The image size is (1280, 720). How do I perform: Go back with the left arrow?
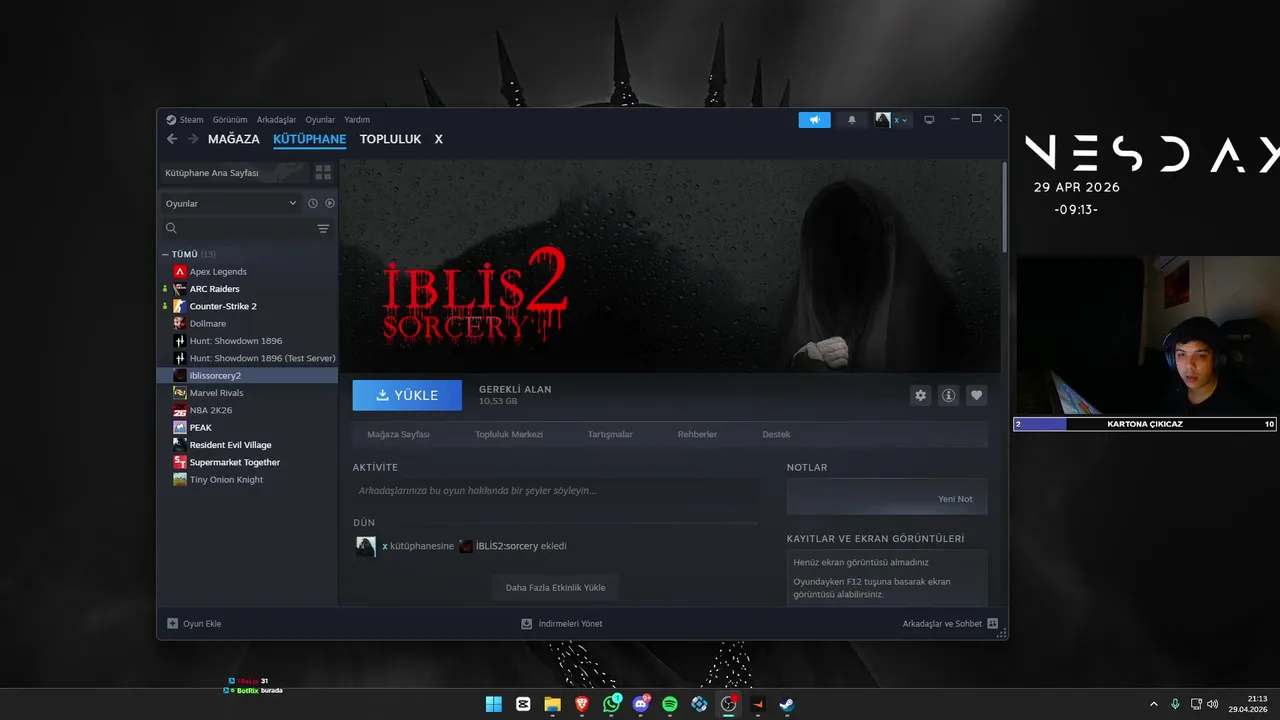[172, 139]
